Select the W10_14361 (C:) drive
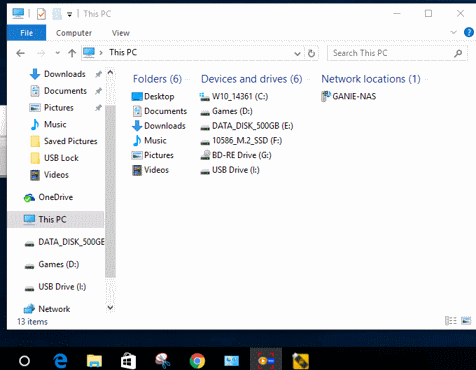 pos(234,96)
